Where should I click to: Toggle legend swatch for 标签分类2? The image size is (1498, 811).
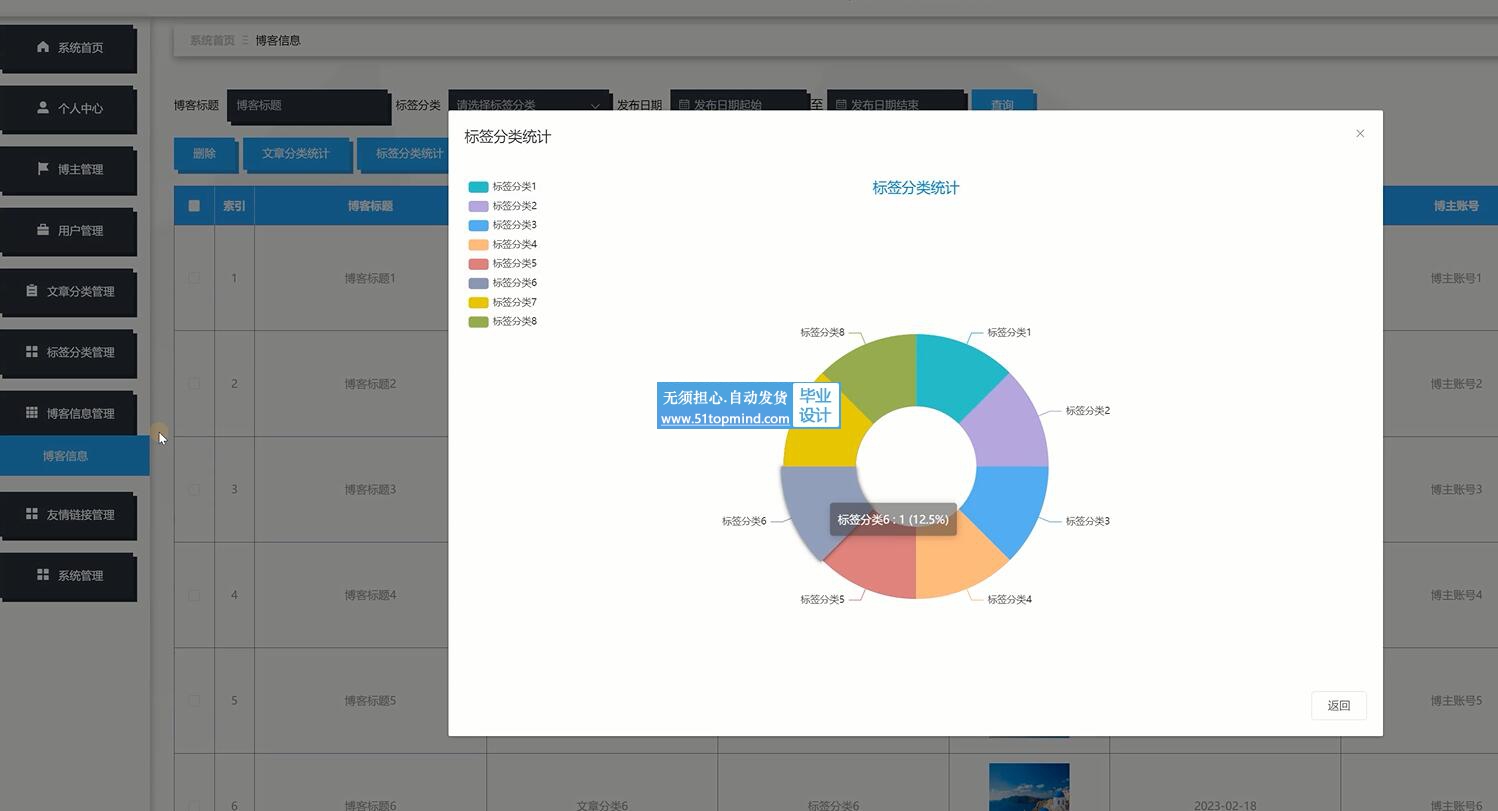coord(478,206)
